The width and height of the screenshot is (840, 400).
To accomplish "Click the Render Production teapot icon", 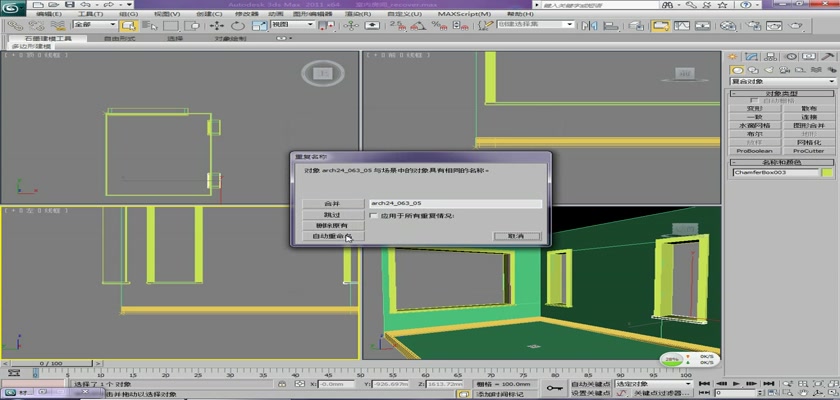I will pyautogui.click(x=796, y=26).
